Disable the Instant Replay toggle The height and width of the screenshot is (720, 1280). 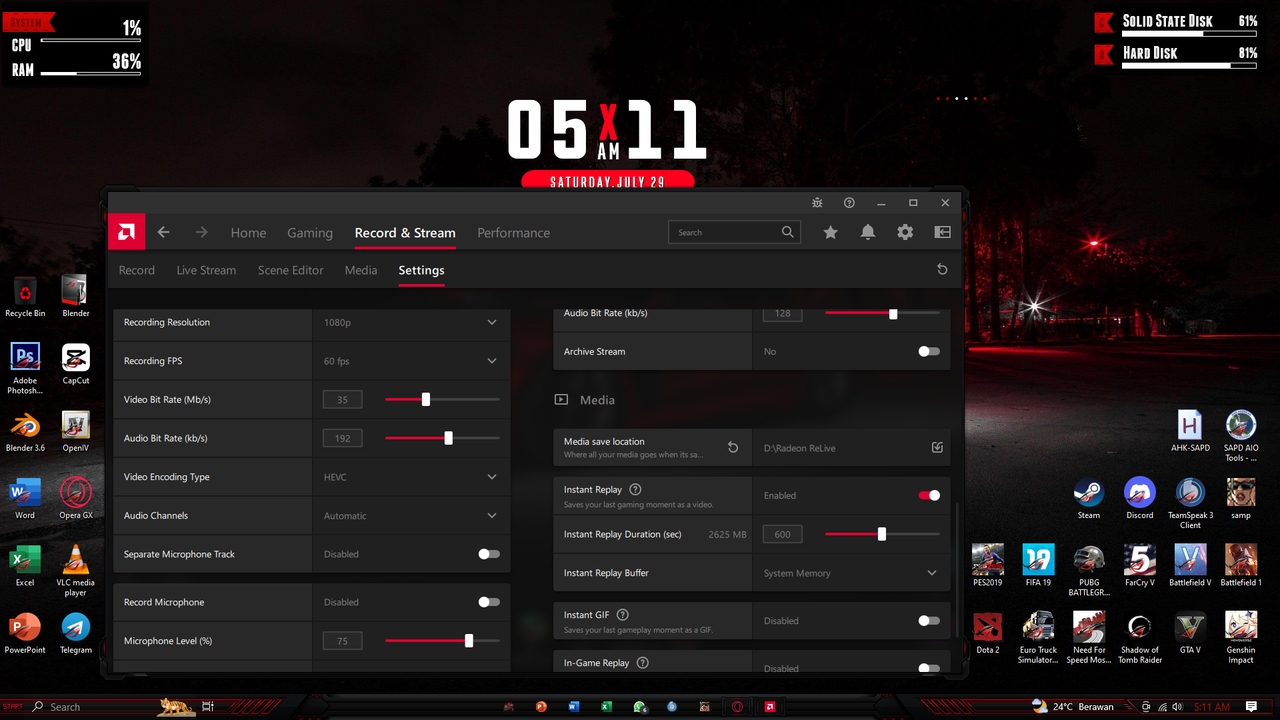[x=929, y=495]
